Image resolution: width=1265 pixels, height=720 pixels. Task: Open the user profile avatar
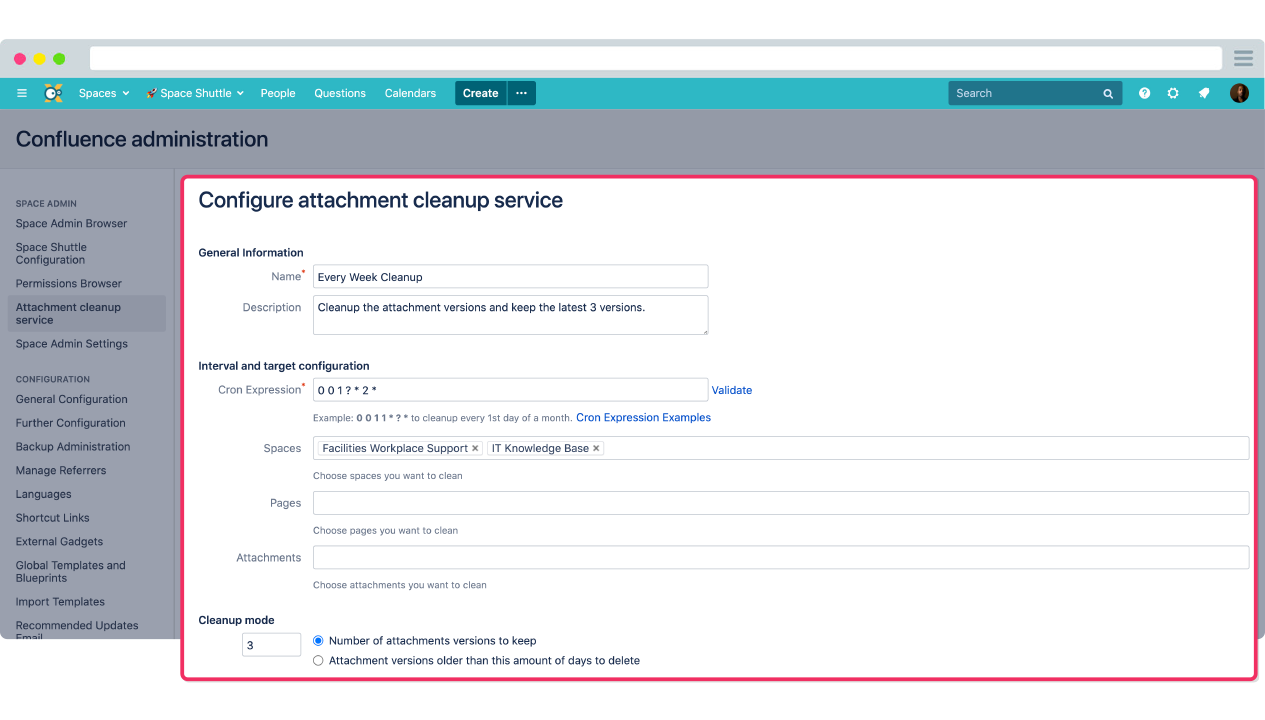(x=1239, y=93)
